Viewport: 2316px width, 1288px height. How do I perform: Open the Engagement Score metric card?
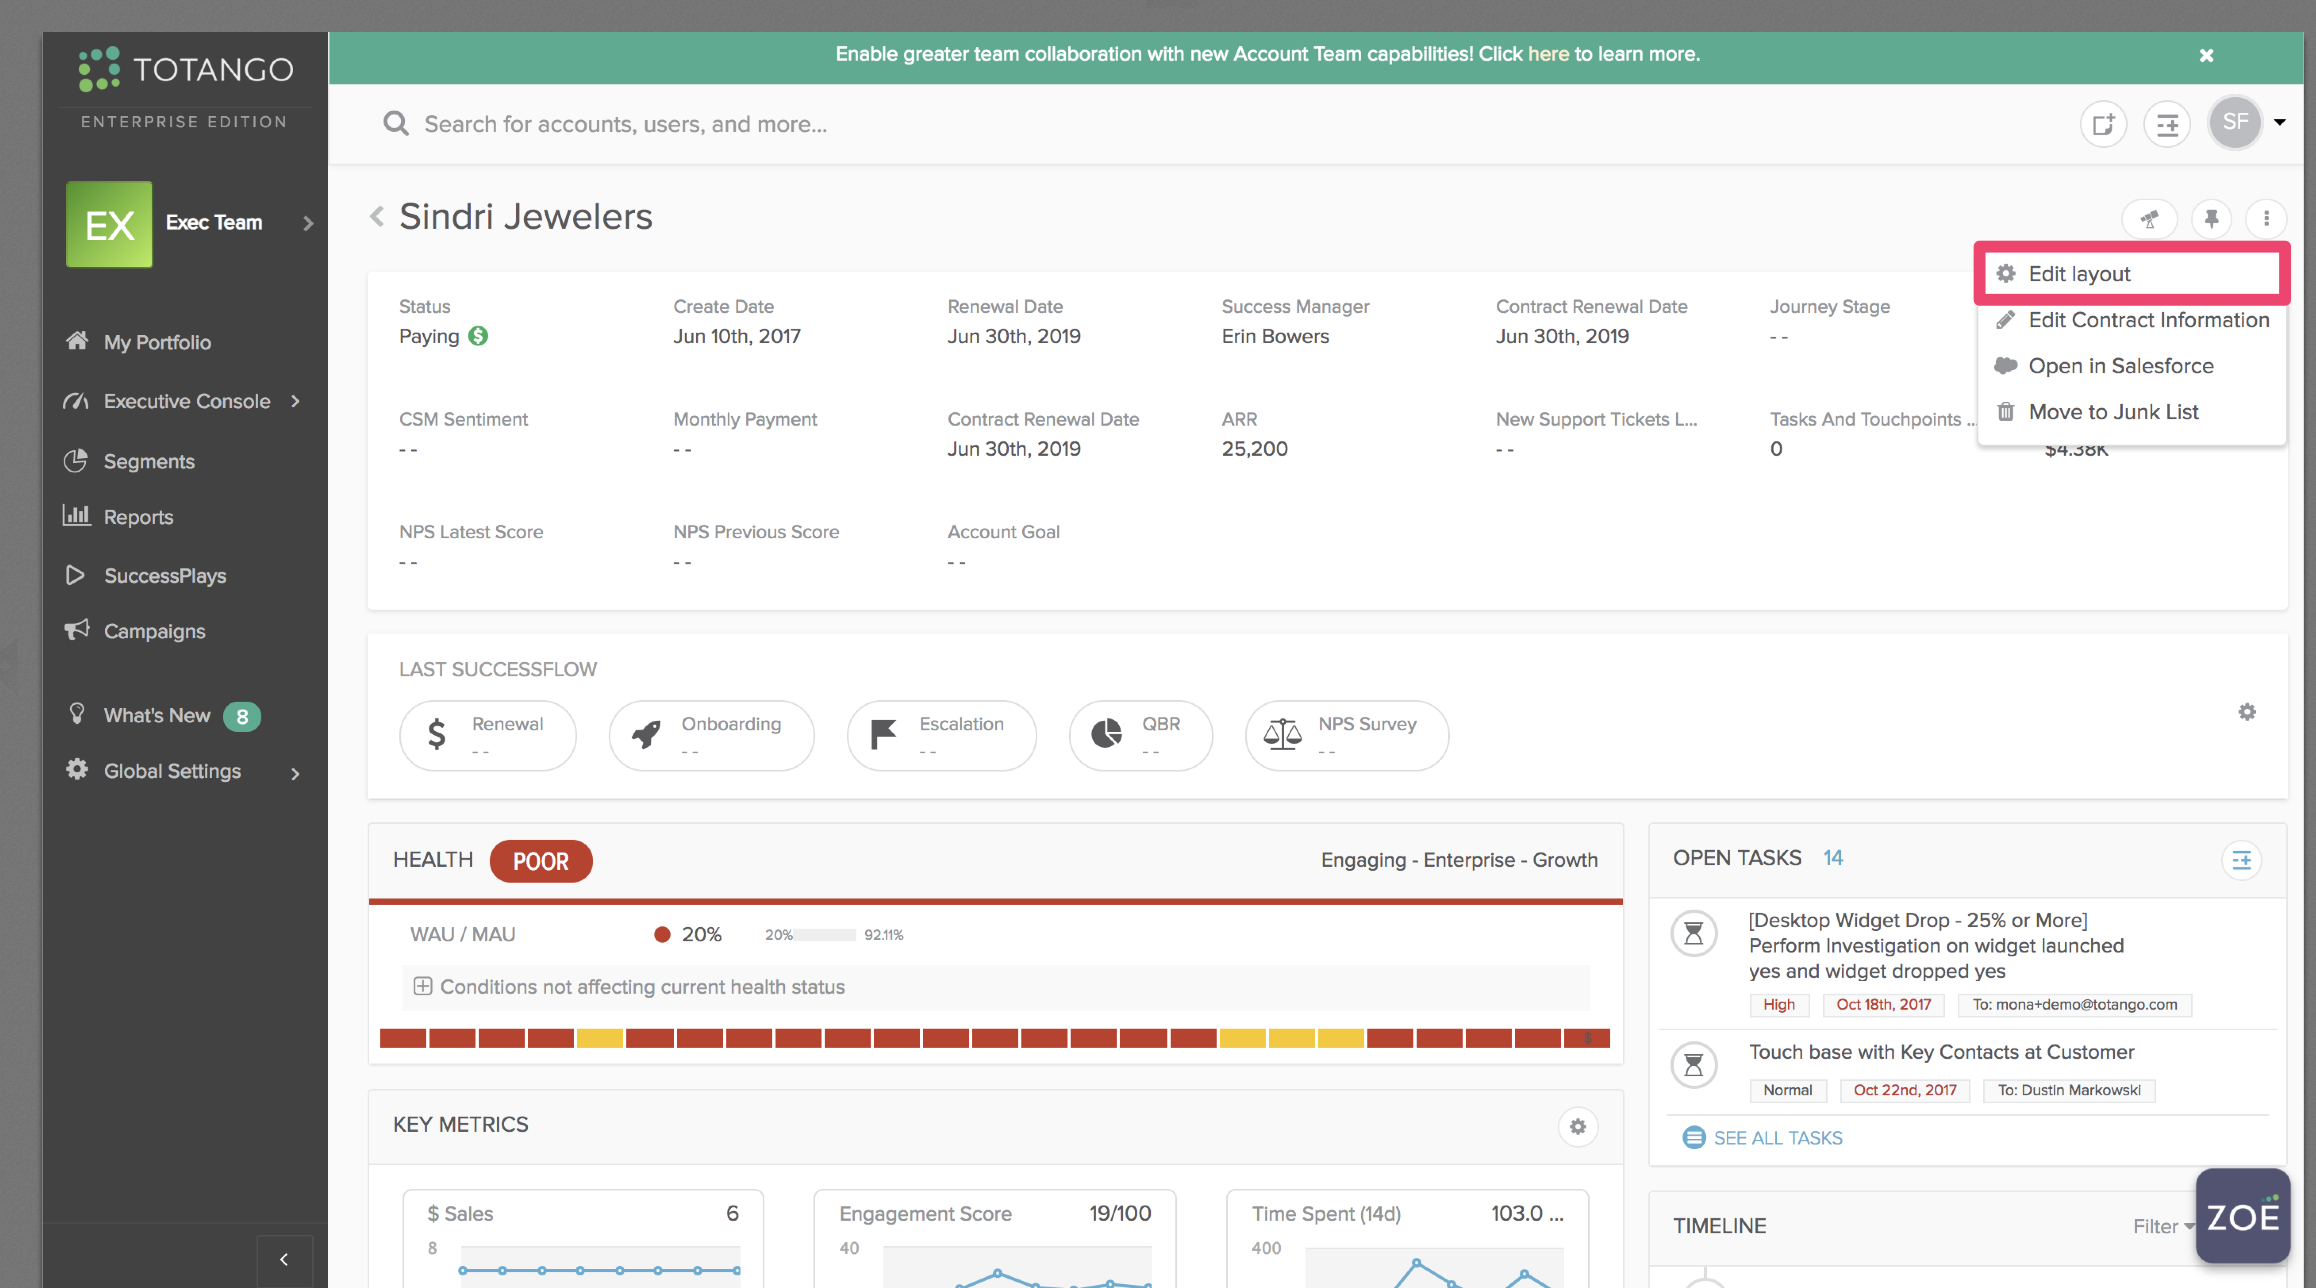[995, 1238]
